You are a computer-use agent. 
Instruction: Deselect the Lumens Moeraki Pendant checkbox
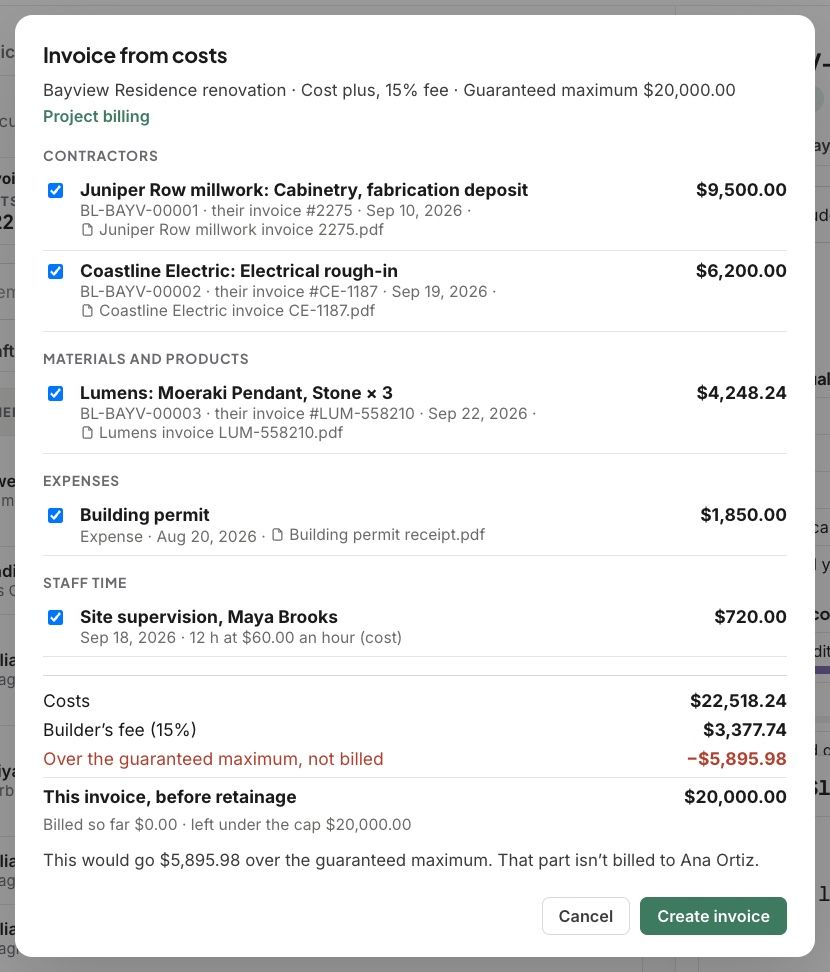[x=56, y=394]
